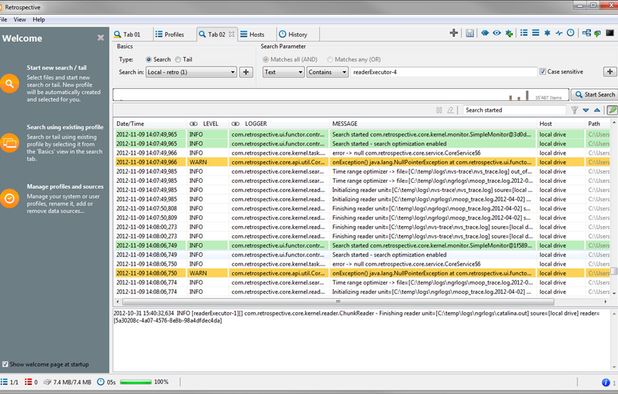
Task: Click the plus button right of Case sensitive
Action: 610,72
